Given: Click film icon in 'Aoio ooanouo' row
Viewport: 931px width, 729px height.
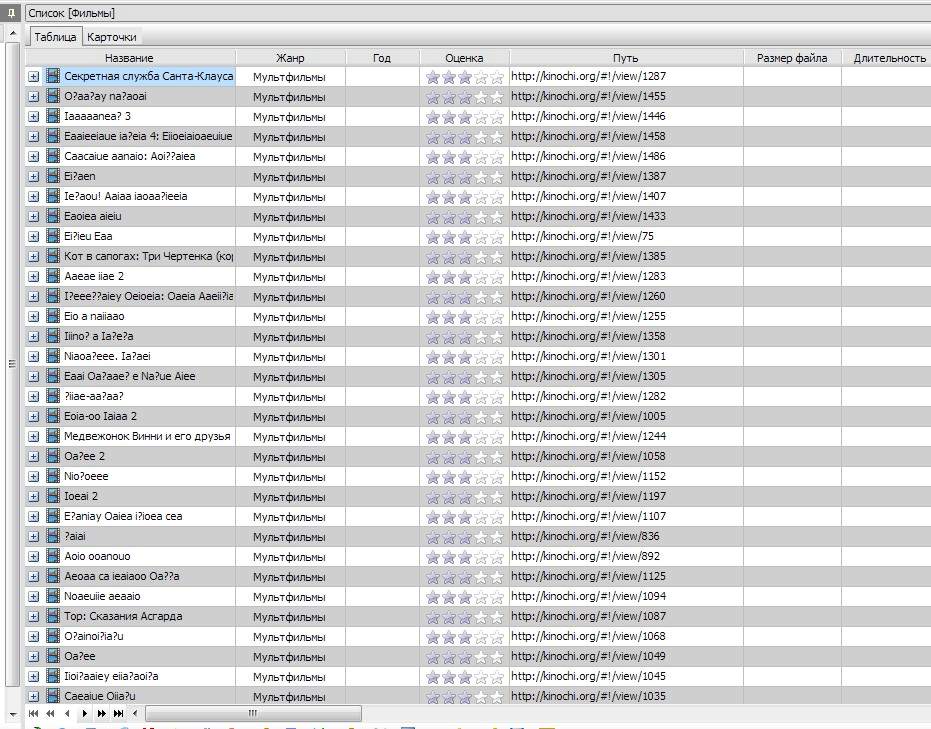Looking at the screenshot, I should point(53,556).
